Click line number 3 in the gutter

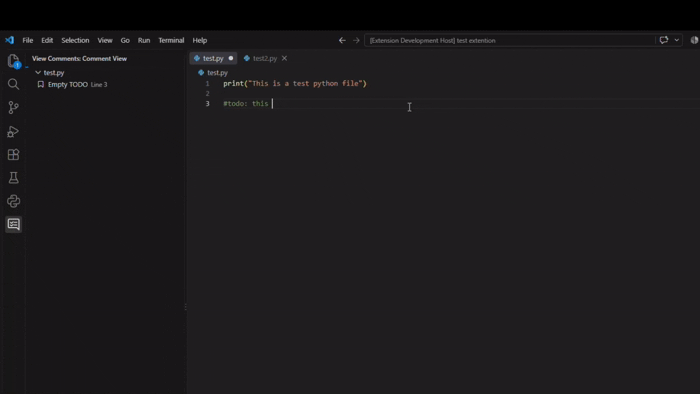pyautogui.click(x=208, y=104)
